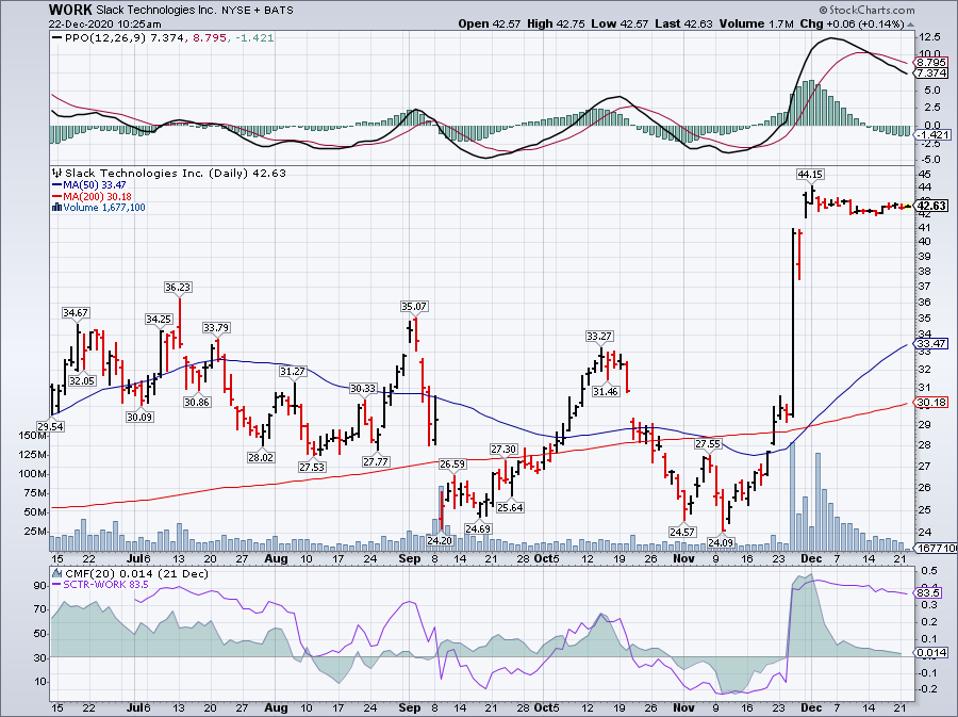Click the Slack Technologies Inc. (Daily) 42.63 title

point(175,173)
